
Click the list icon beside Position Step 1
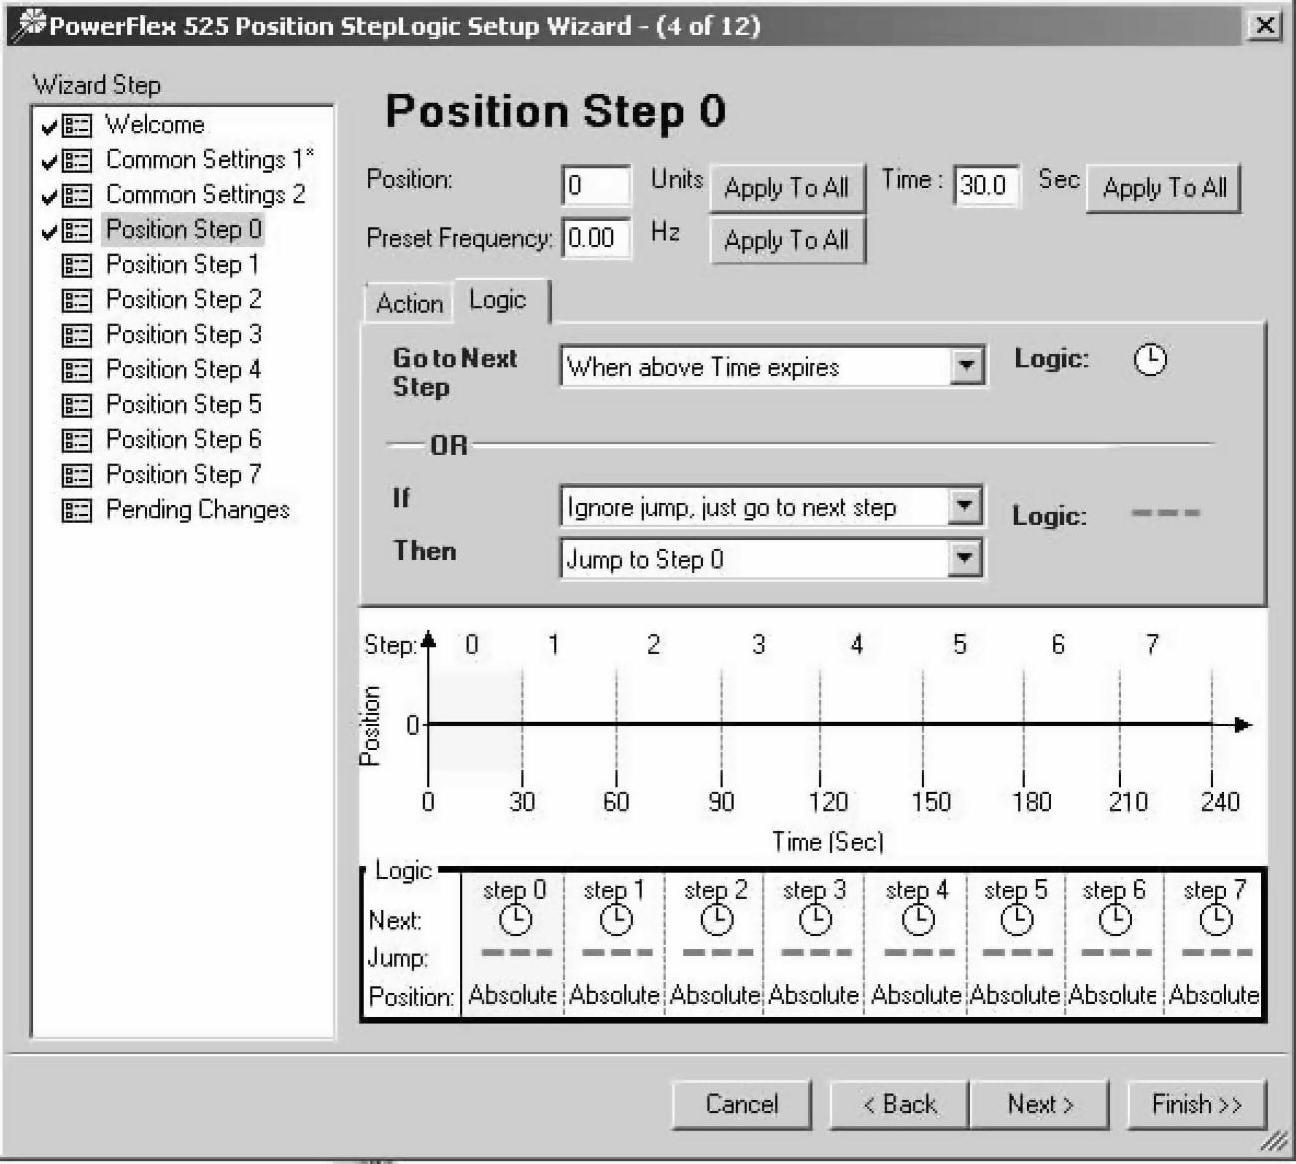pyautogui.click(x=77, y=265)
